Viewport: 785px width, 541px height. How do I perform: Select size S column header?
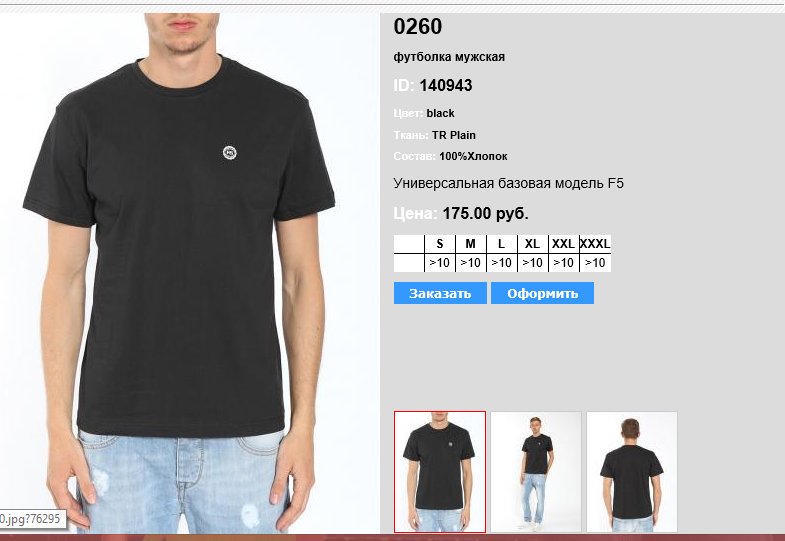click(440, 244)
